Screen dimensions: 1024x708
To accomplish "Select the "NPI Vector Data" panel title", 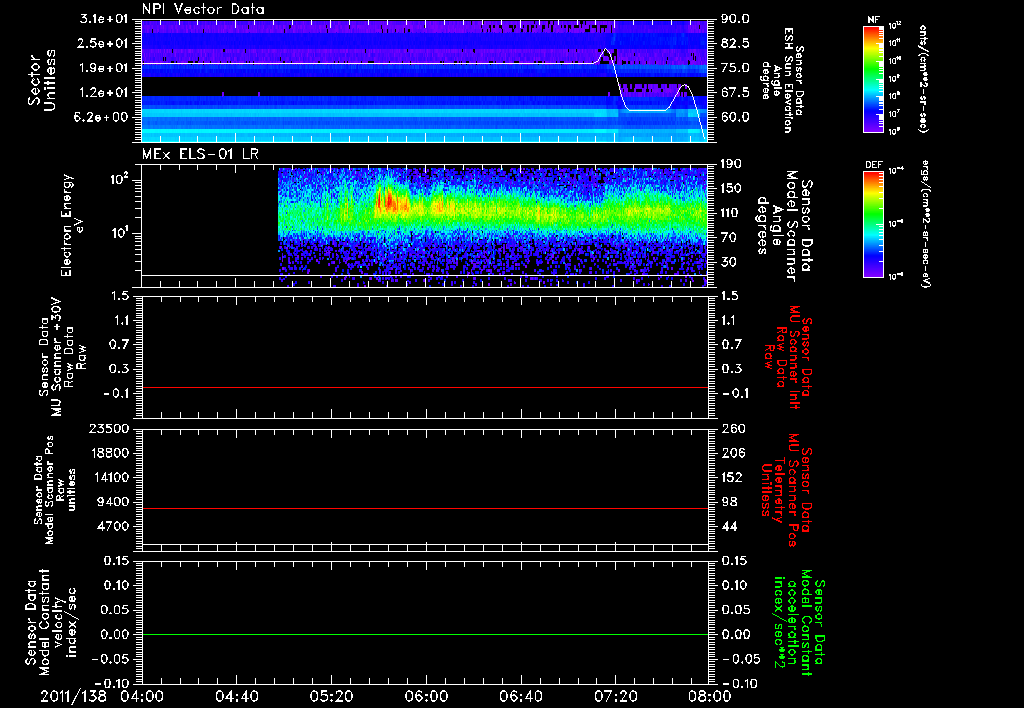I will [x=203, y=9].
